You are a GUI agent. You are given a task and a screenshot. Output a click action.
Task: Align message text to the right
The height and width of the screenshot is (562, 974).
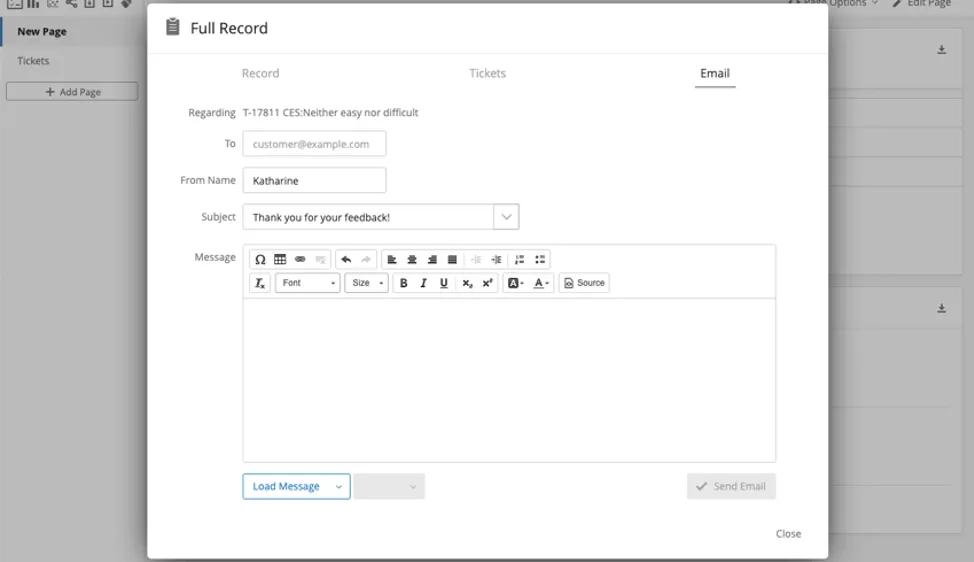[x=432, y=260]
